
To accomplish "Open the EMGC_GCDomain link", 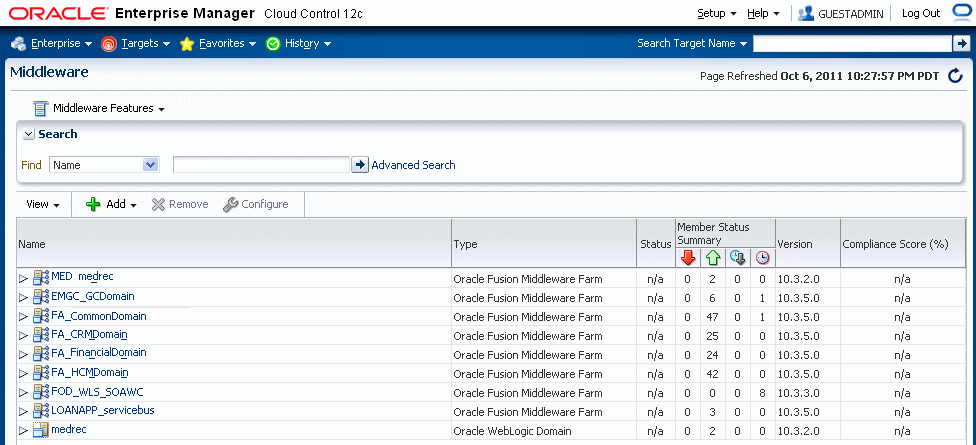I will coord(93,296).
